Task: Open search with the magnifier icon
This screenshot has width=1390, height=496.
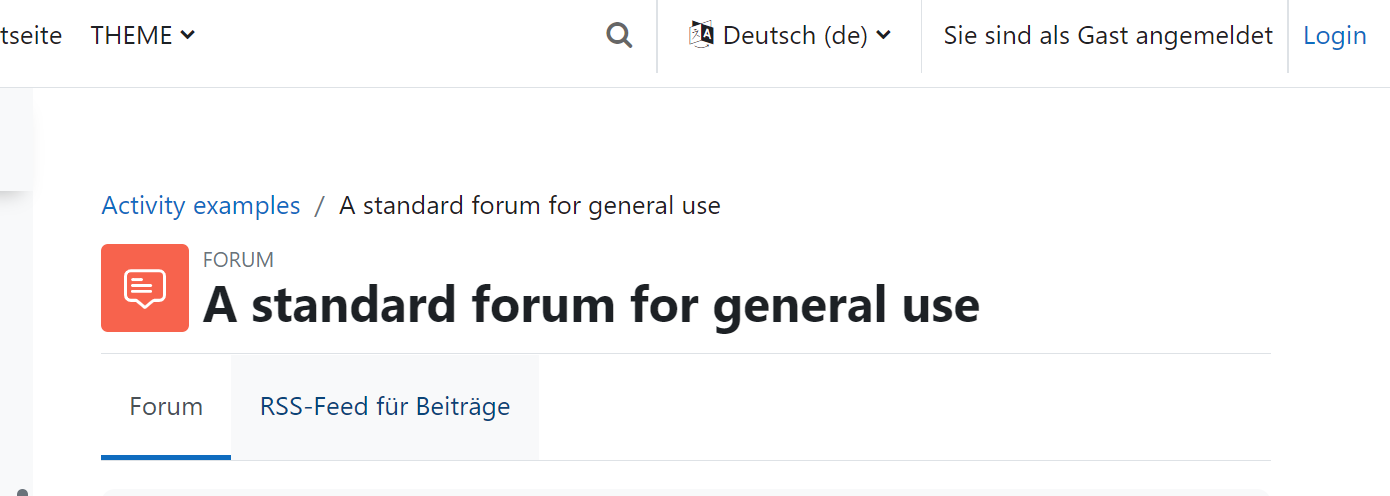Action: coord(619,36)
